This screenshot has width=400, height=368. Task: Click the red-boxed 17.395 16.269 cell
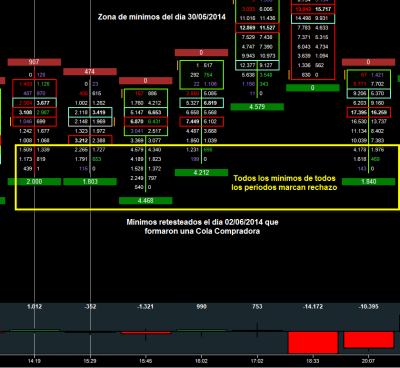[369, 112]
